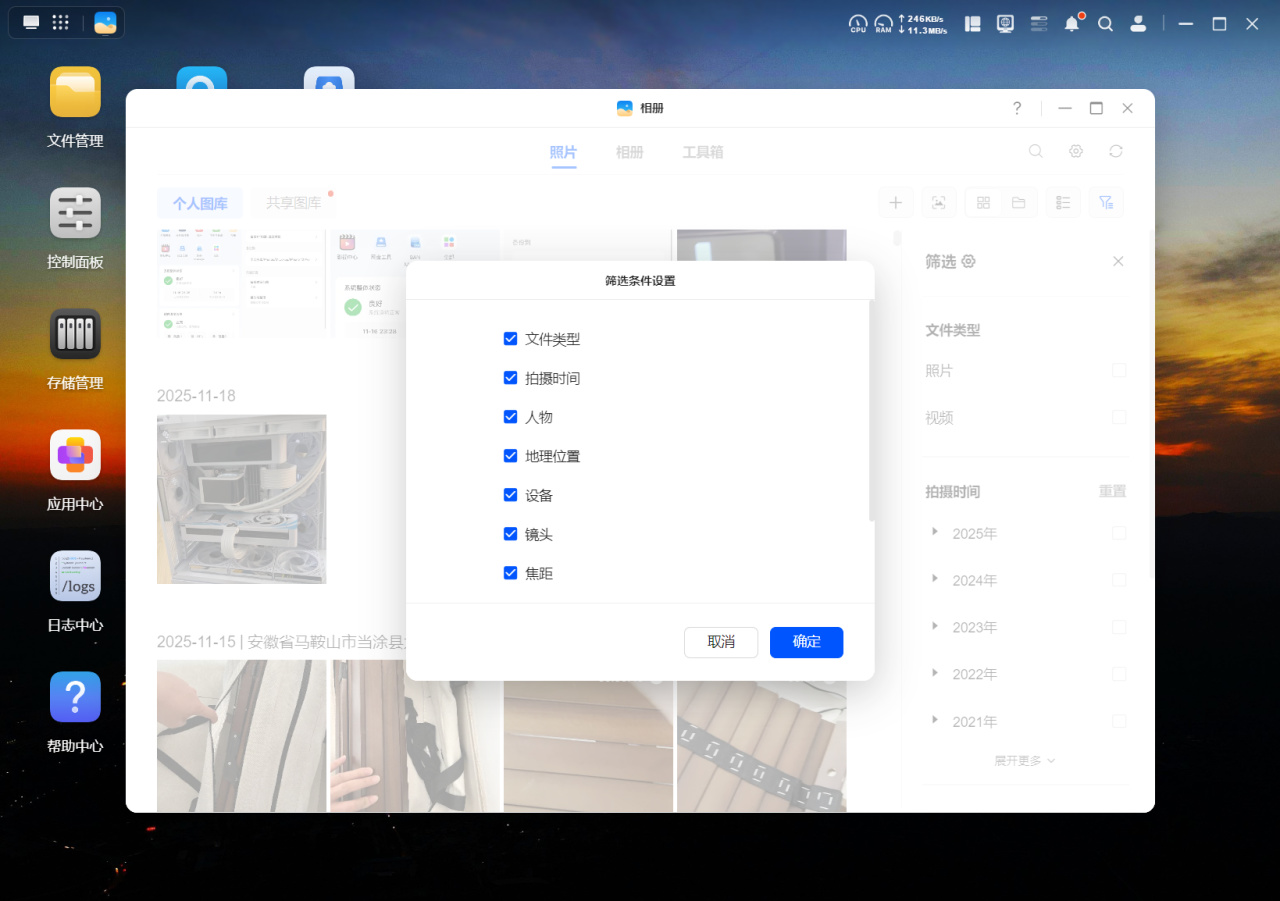Tick the 照片 checkbox in filter panel
The image size is (1280, 901).
1119,370
